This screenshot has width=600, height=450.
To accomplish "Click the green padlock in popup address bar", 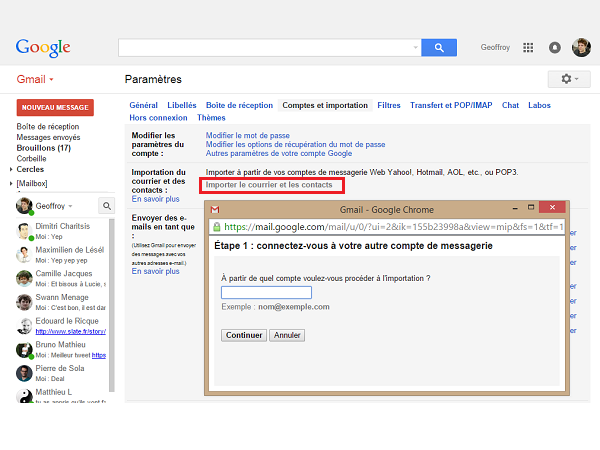I will 217,227.
